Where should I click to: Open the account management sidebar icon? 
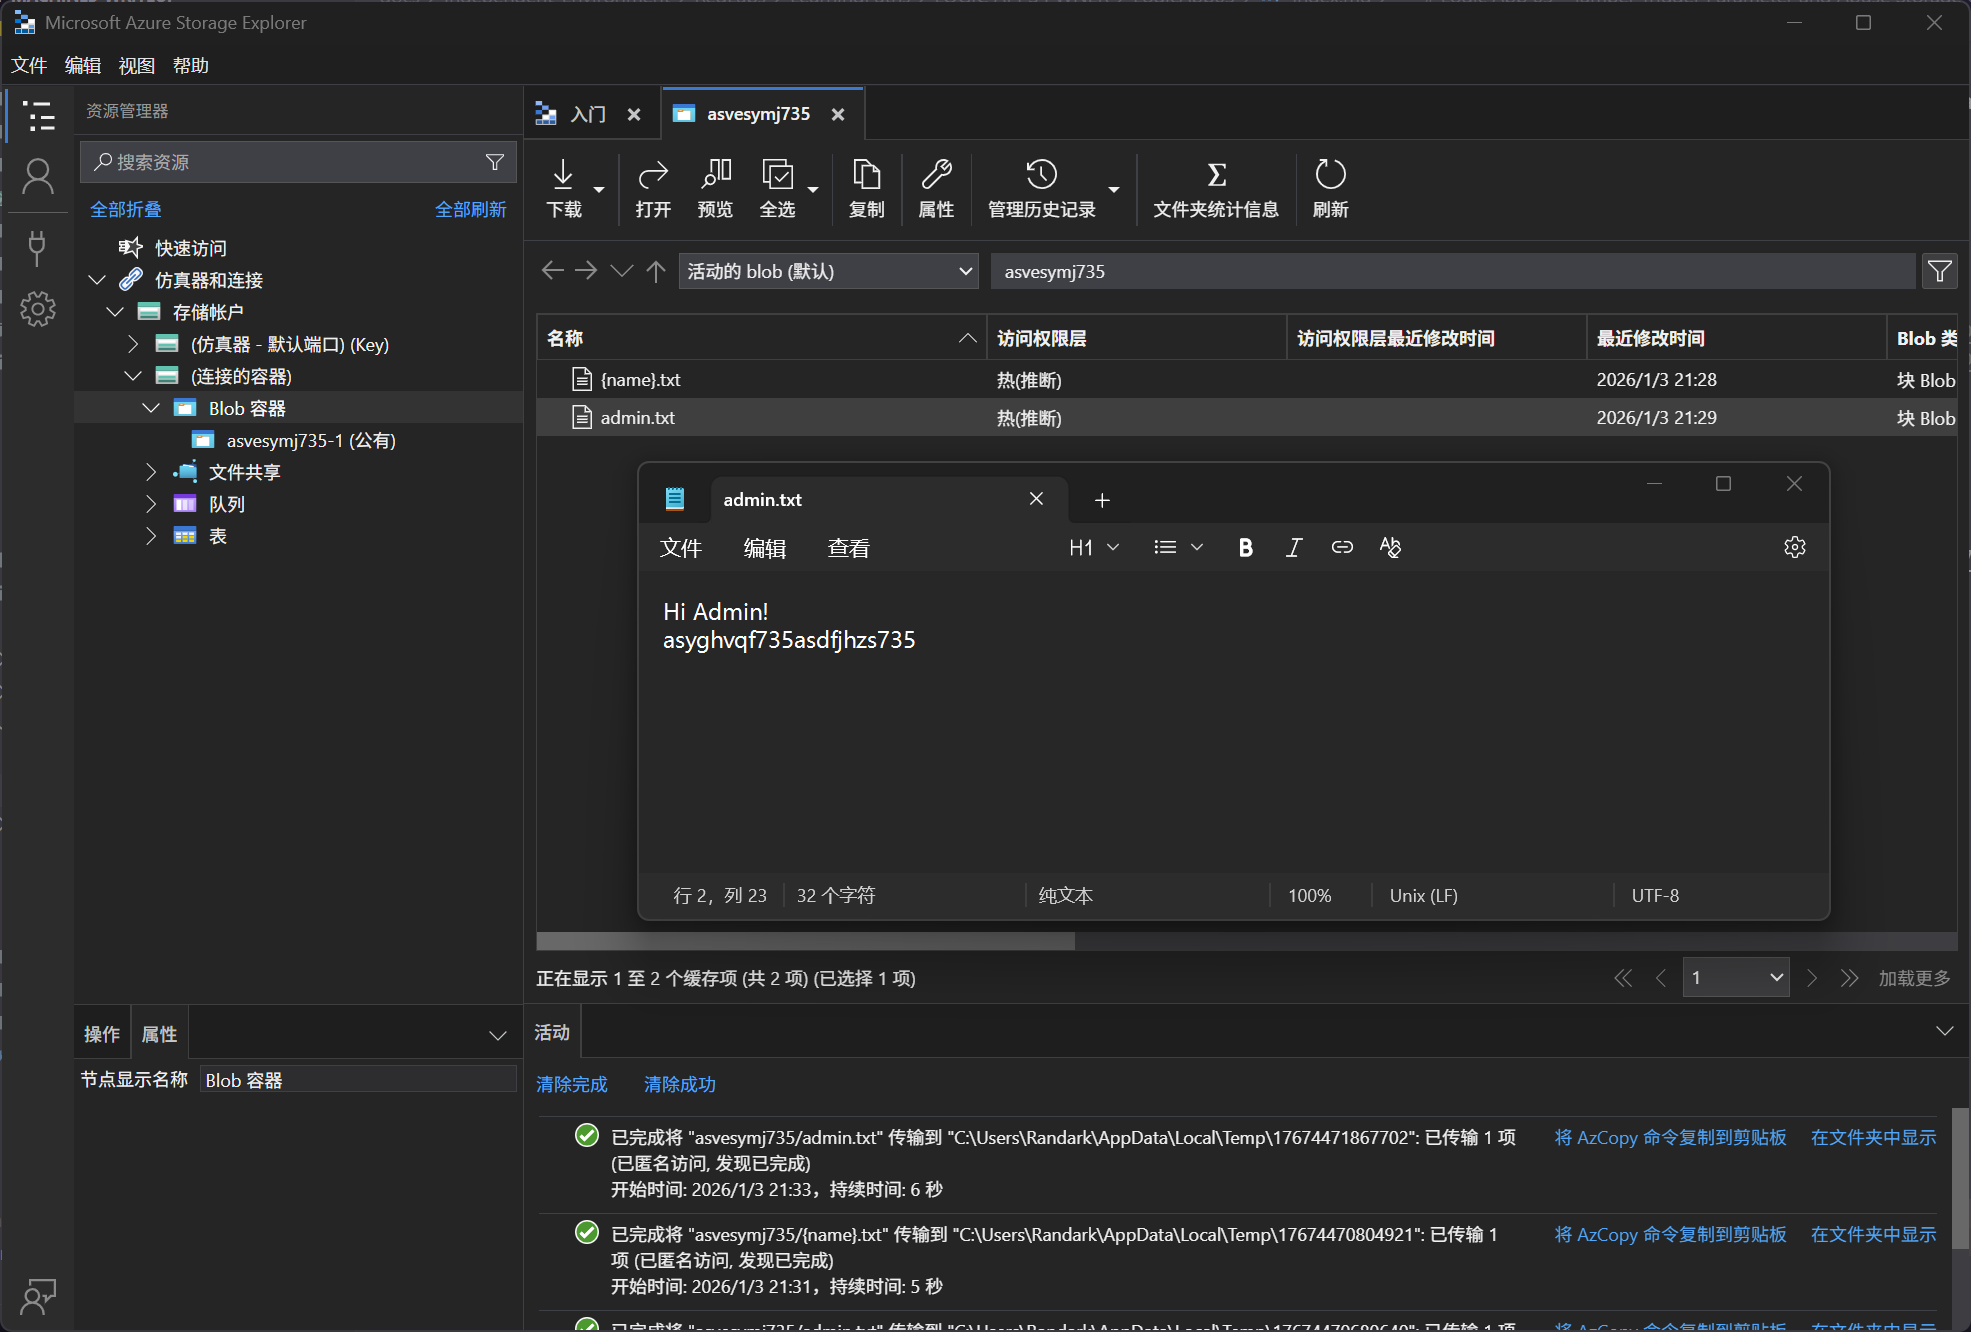pos(38,178)
